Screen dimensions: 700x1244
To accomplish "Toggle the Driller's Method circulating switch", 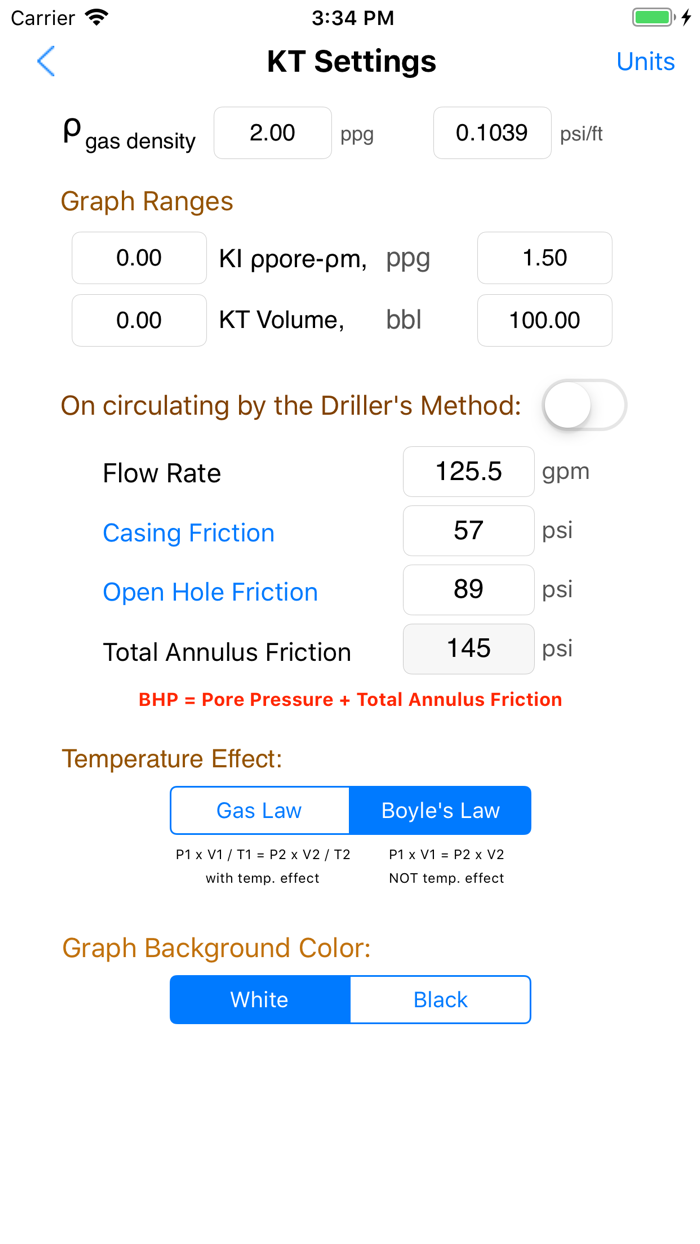I will (x=584, y=405).
